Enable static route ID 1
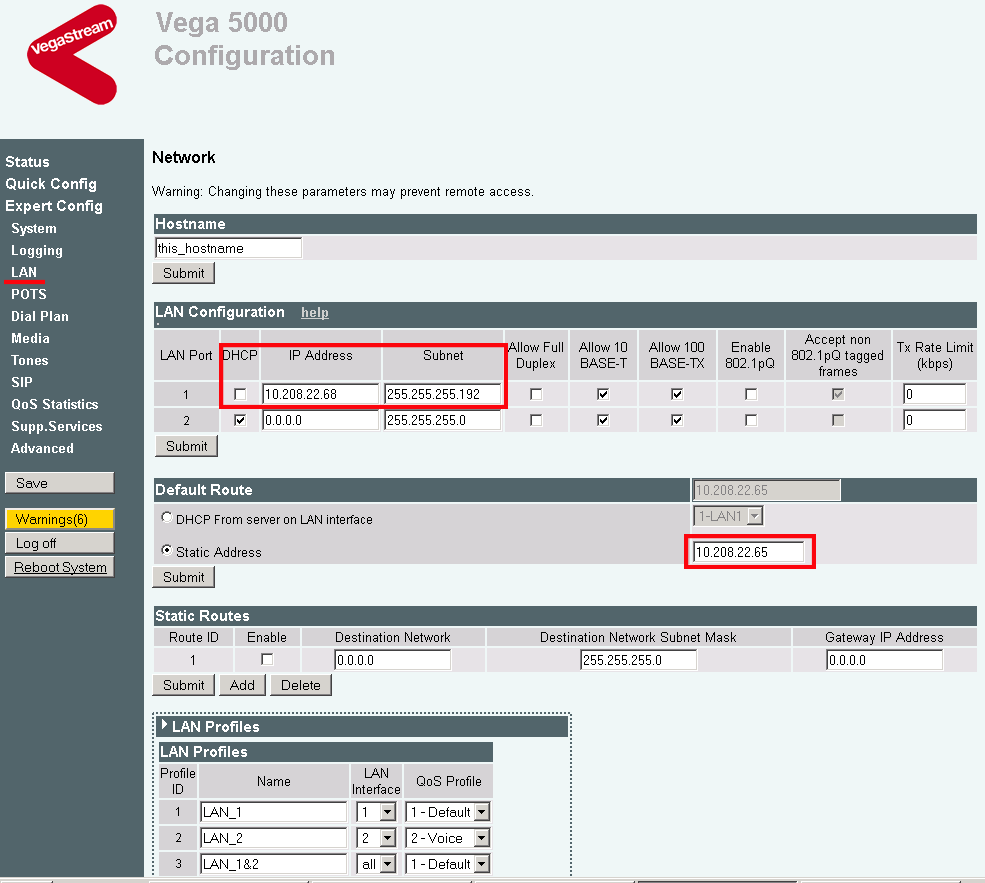Image resolution: width=985 pixels, height=883 pixels. tap(267, 659)
